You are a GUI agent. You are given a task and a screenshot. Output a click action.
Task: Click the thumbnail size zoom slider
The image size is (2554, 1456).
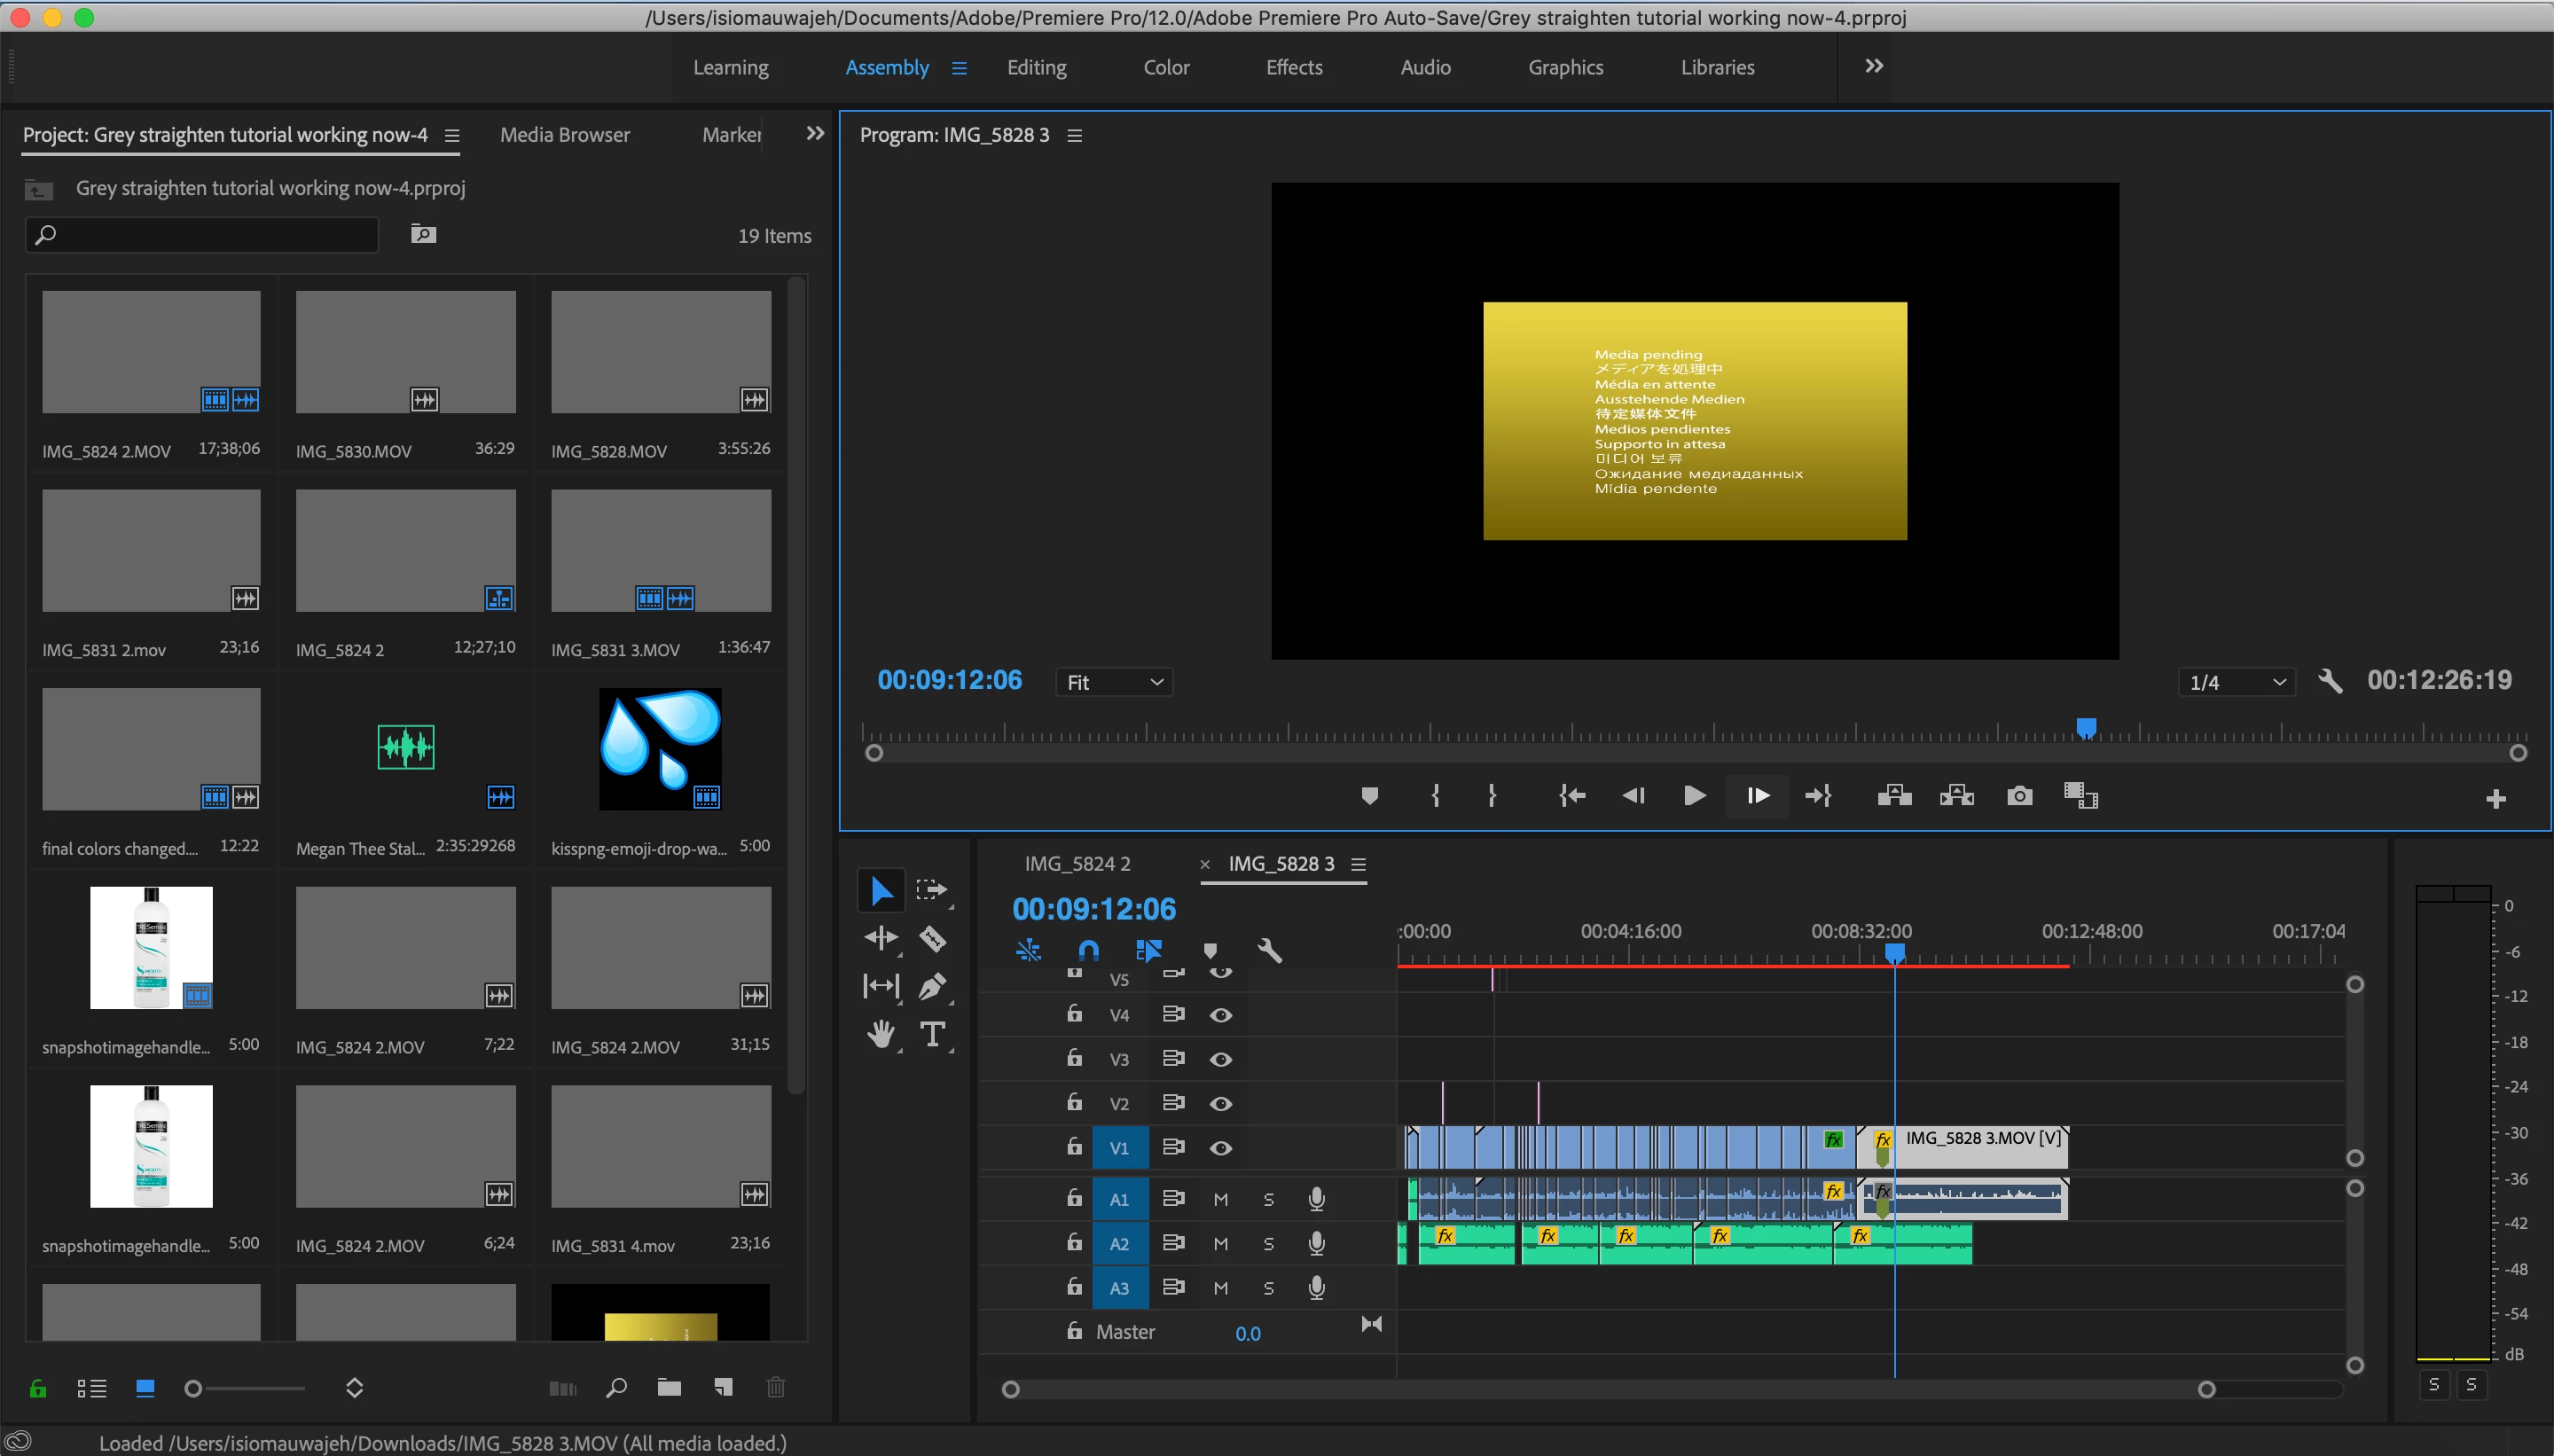click(x=194, y=1388)
